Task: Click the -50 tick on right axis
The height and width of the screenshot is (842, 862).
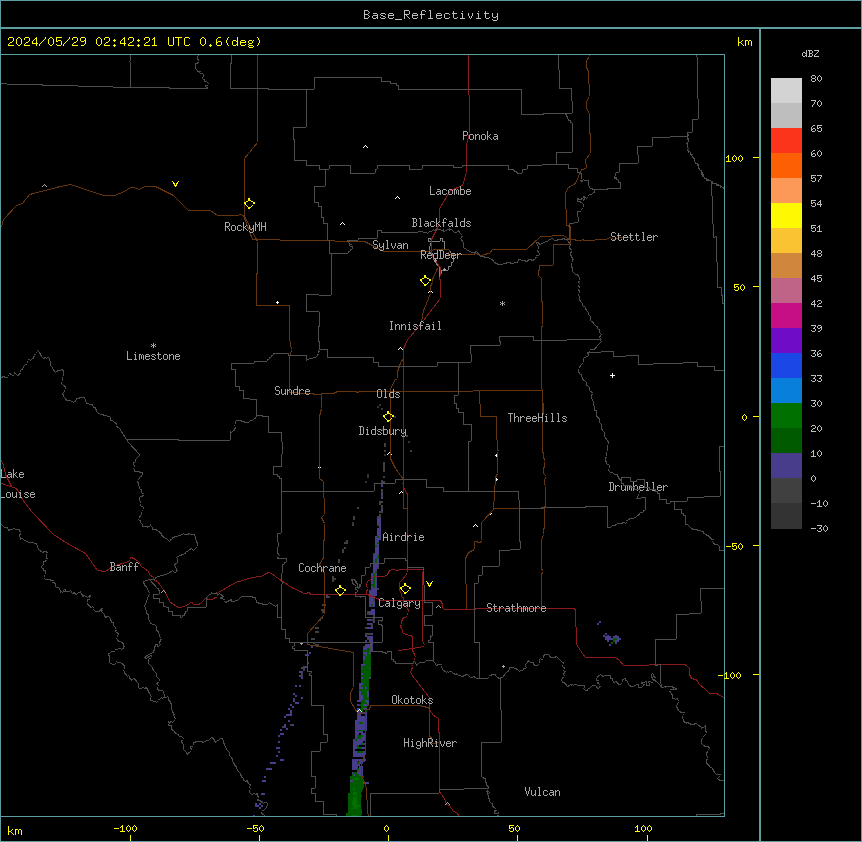Action: (734, 546)
